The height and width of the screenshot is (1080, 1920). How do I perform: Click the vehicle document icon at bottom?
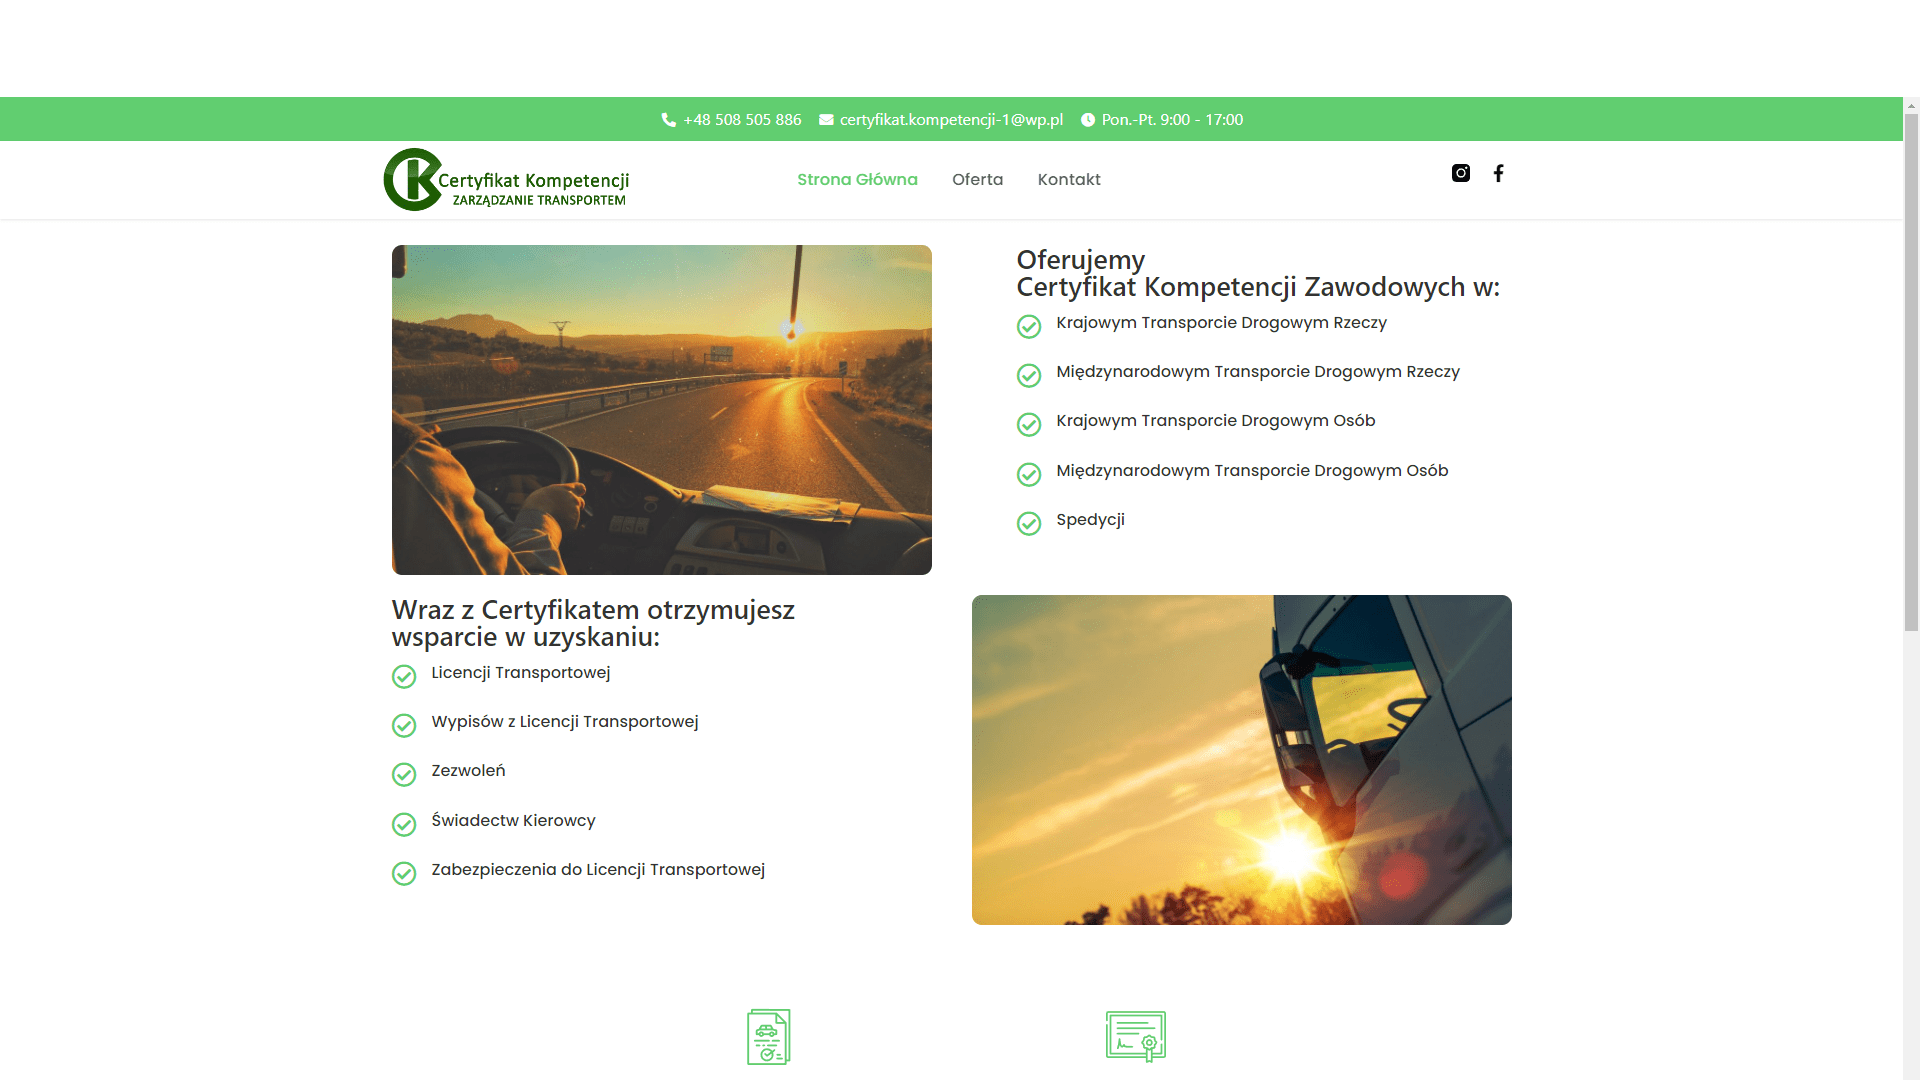769,1037
